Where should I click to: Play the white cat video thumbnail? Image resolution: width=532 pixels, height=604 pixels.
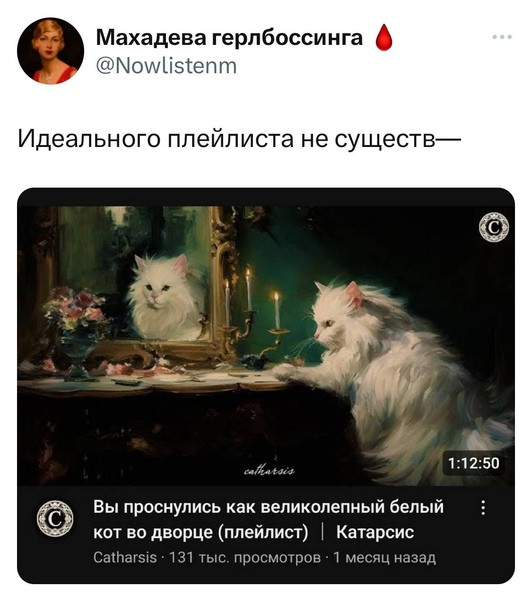click(x=266, y=346)
